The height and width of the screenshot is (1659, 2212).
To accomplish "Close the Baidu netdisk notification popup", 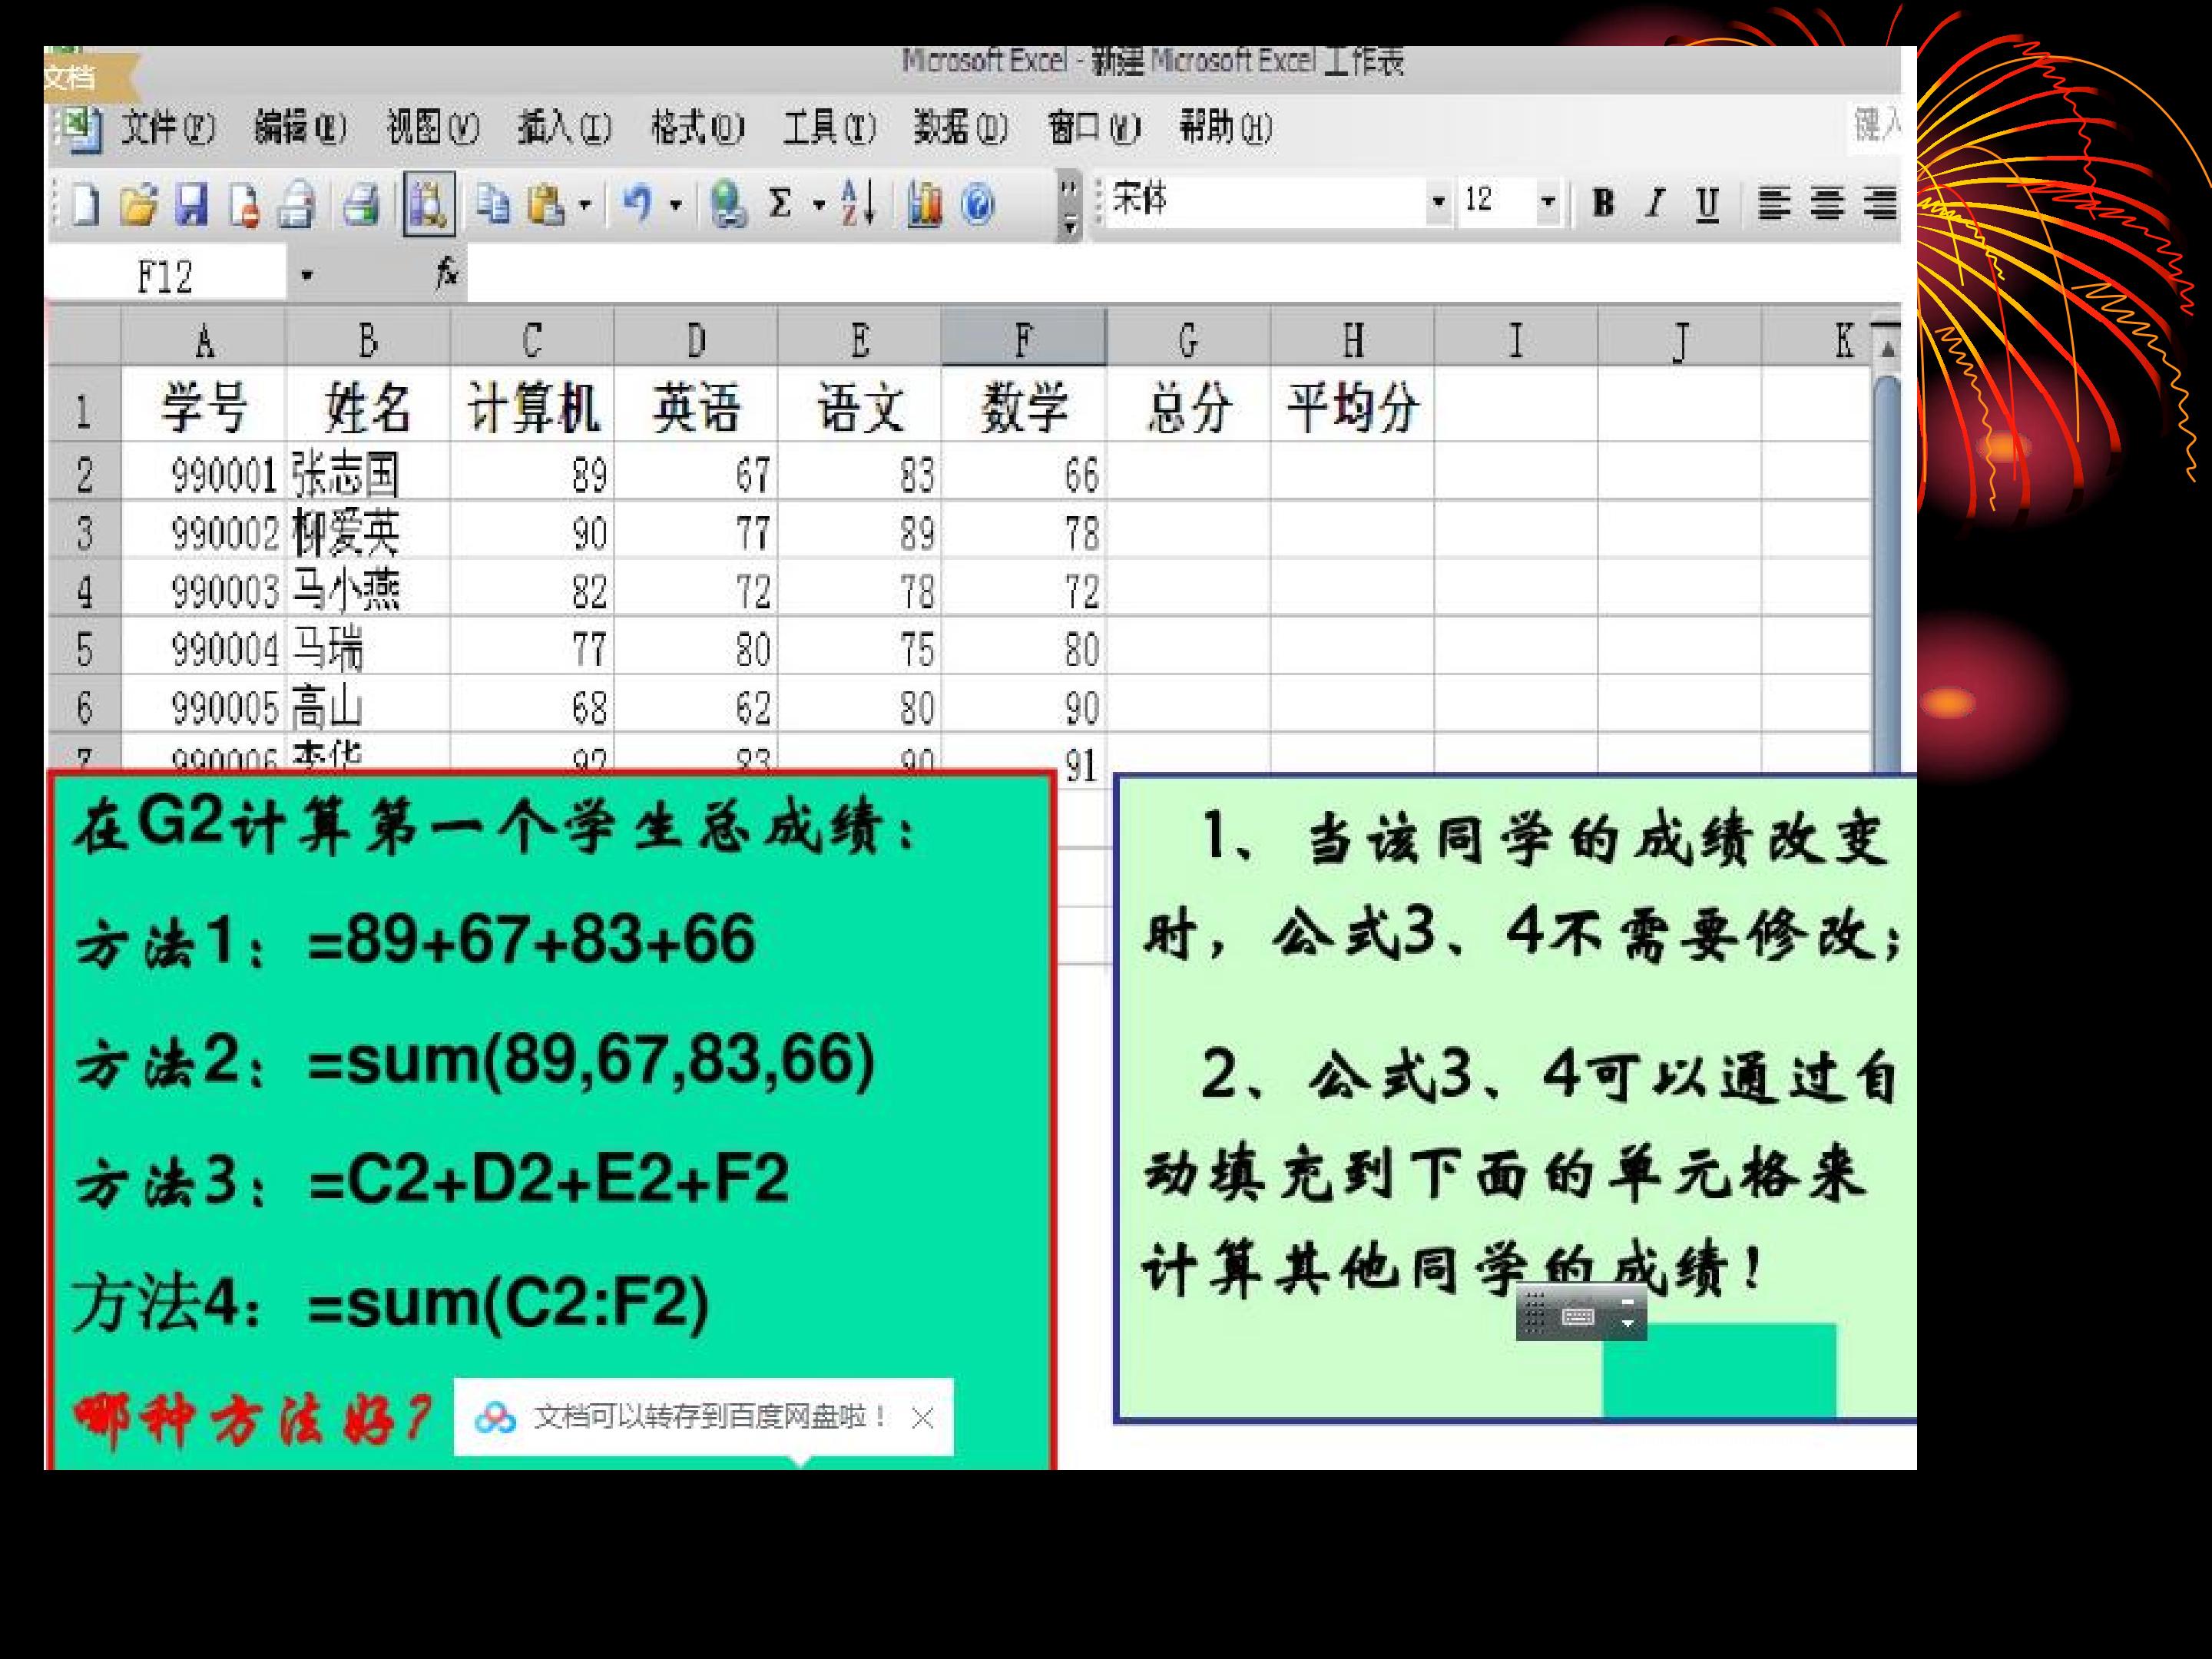I will [x=923, y=1417].
